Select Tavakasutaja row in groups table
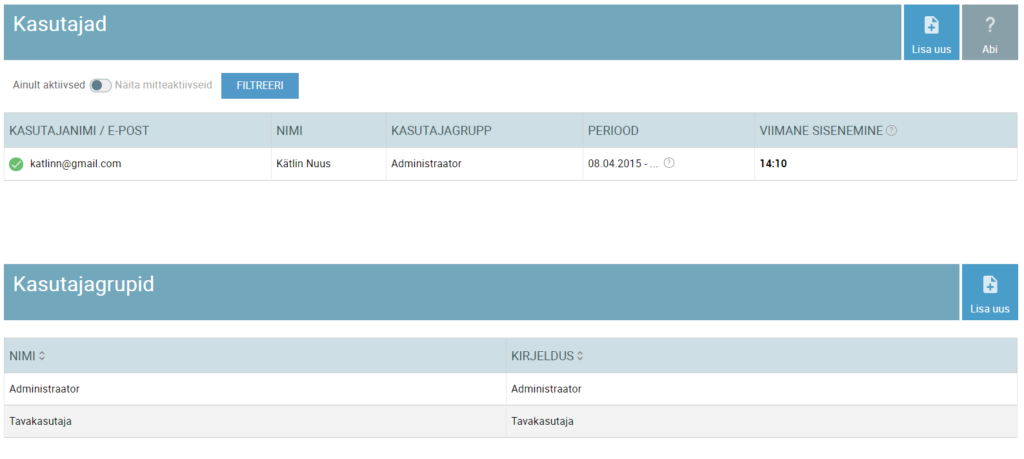This screenshot has height=459, width=1024. click(40, 421)
